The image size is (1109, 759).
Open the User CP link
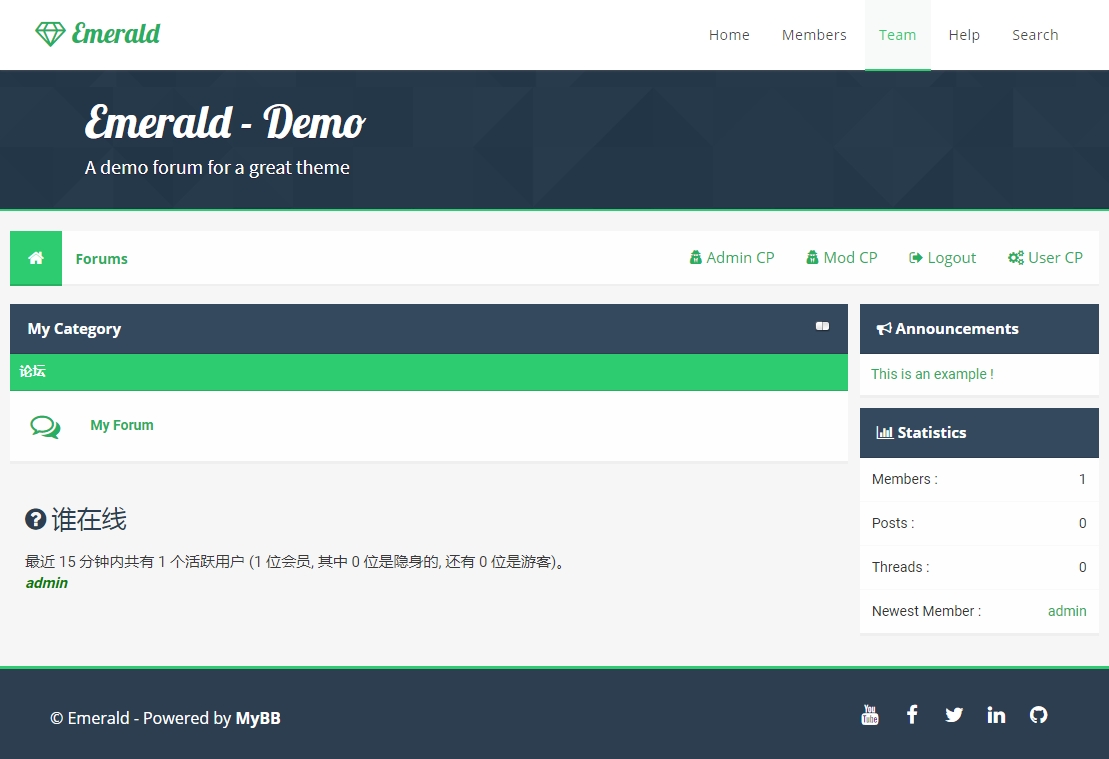pos(1045,258)
